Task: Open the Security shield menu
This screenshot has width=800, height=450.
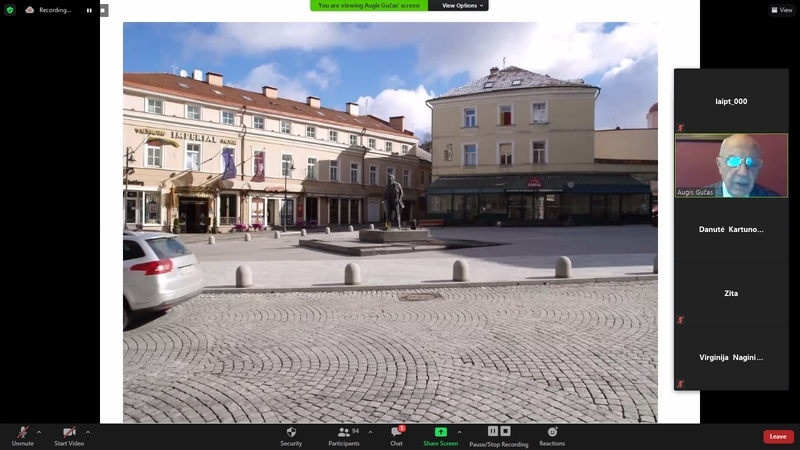Action: (x=291, y=435)
